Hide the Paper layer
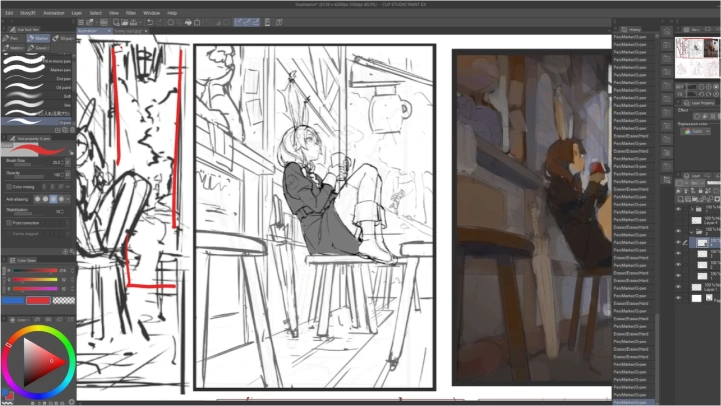The width and height of the screenshot is (721, 406). (x=678, y=298)
